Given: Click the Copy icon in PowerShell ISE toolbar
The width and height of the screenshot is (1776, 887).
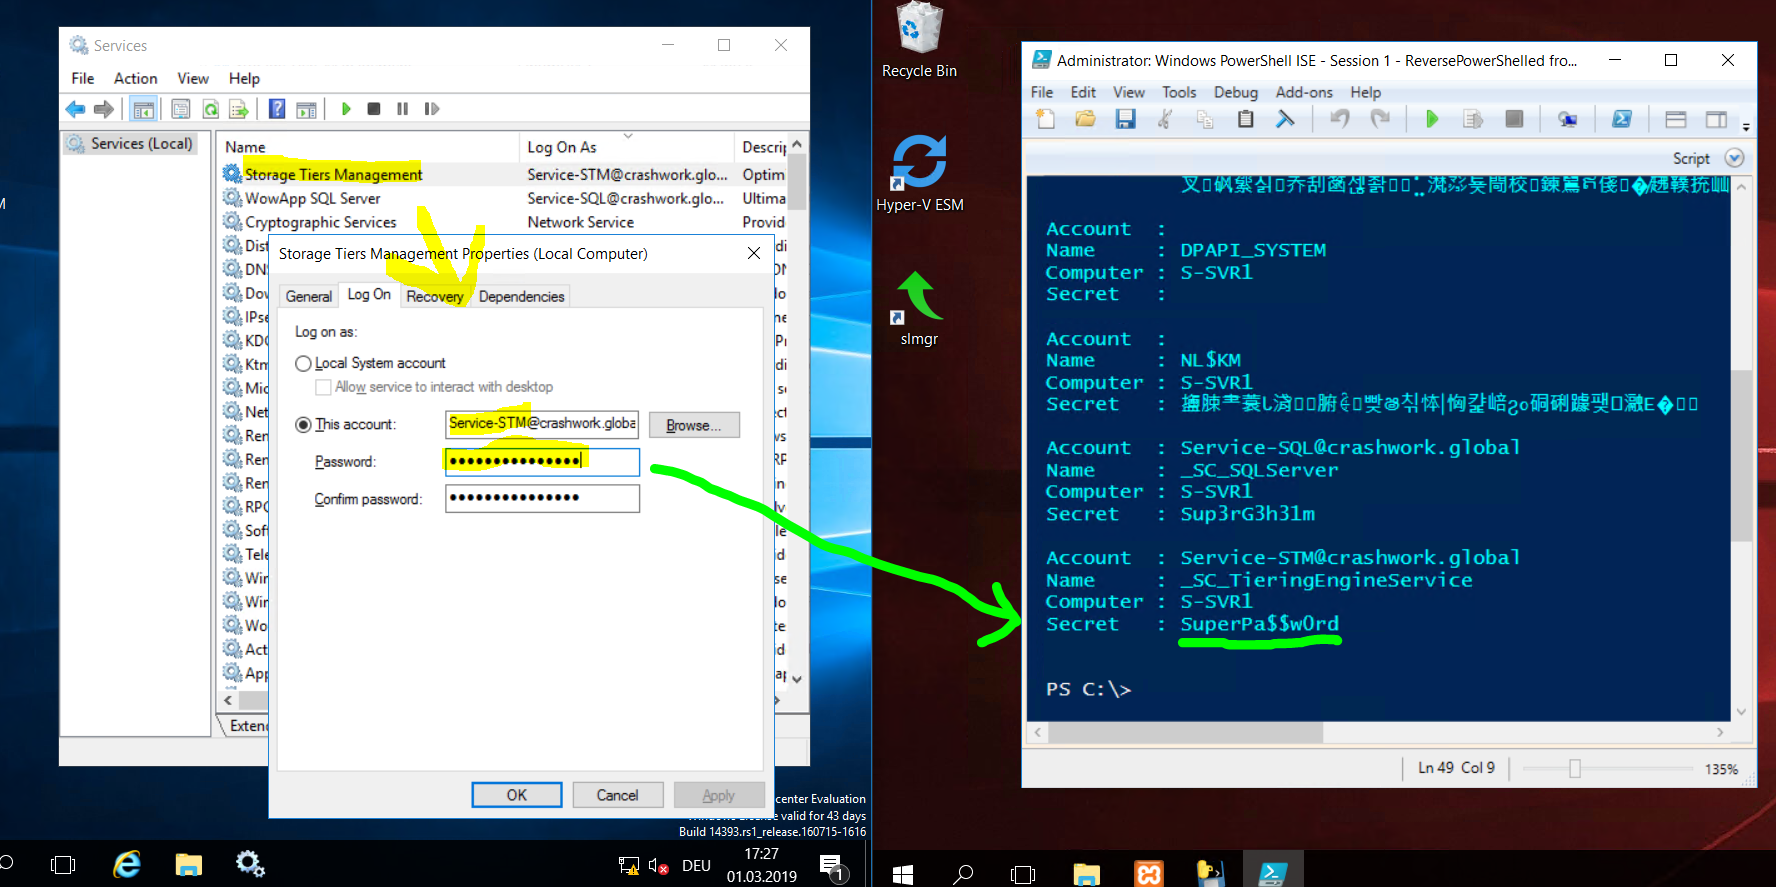Looking at the screenshot, I should [1205, 119].
